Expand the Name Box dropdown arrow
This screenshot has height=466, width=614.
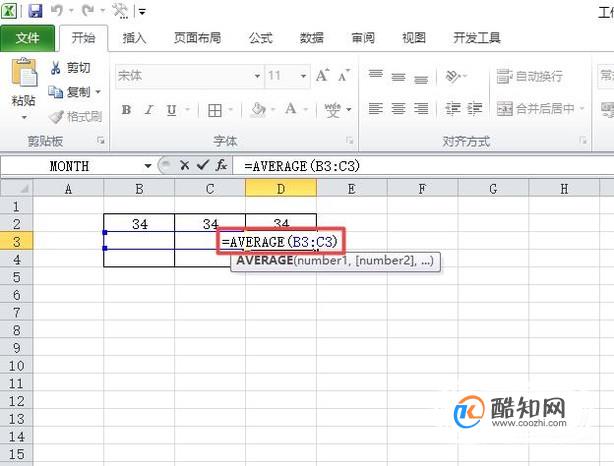coord(148,166)
